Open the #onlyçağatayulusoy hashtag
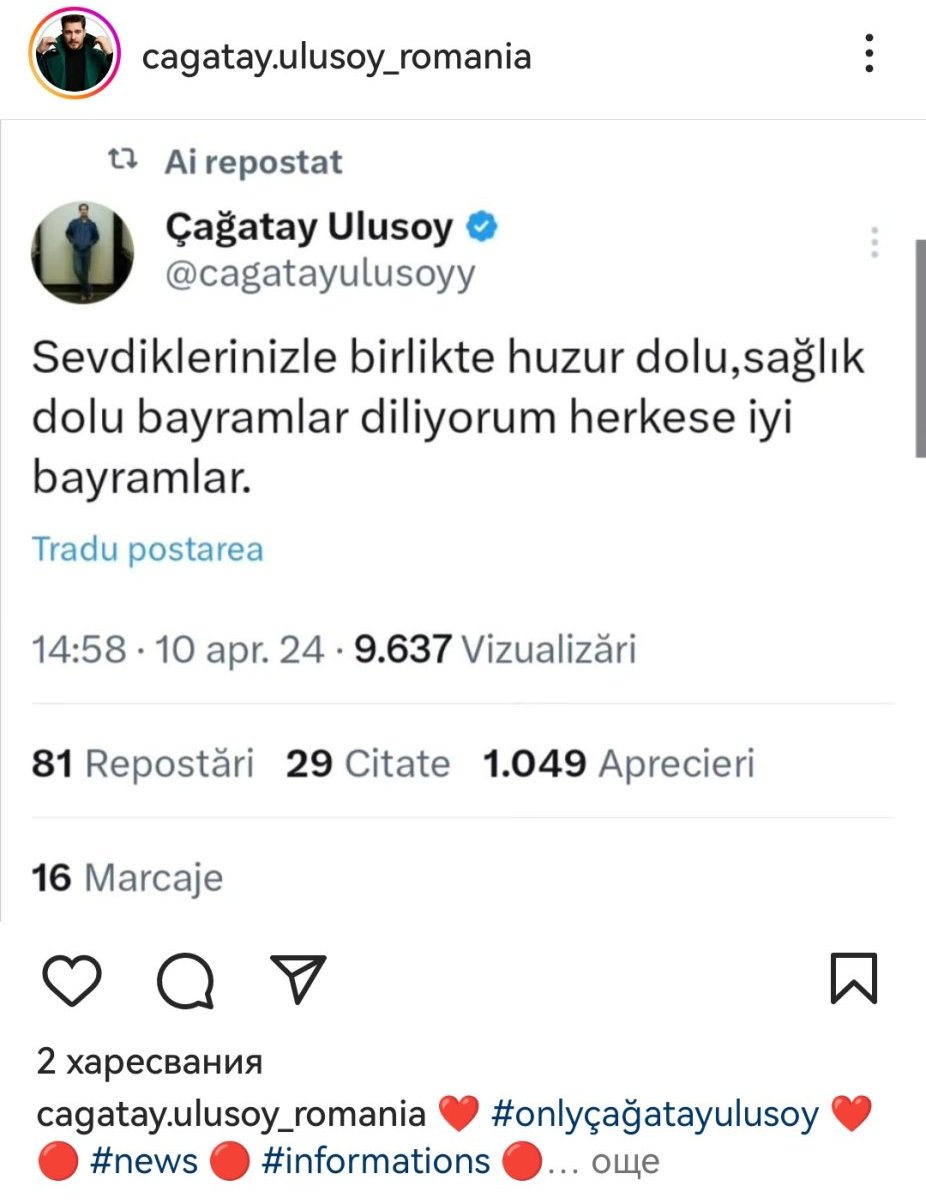926x1202 pixels. tap(656, 1114)
